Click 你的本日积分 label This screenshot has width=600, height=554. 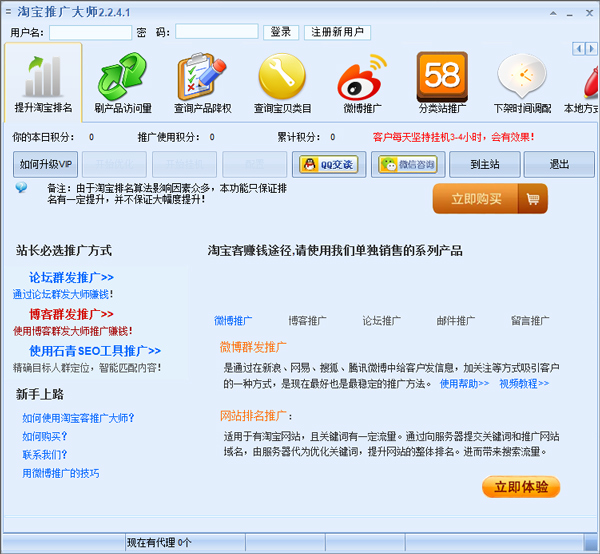coord(43,137)
